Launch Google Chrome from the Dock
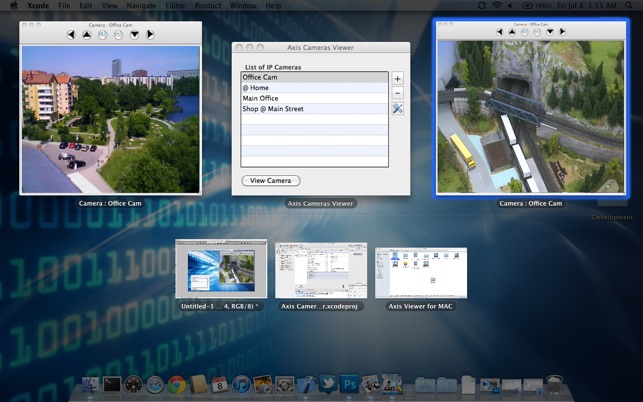This screenshot has width=643, height=402. (x=177, y=384)
